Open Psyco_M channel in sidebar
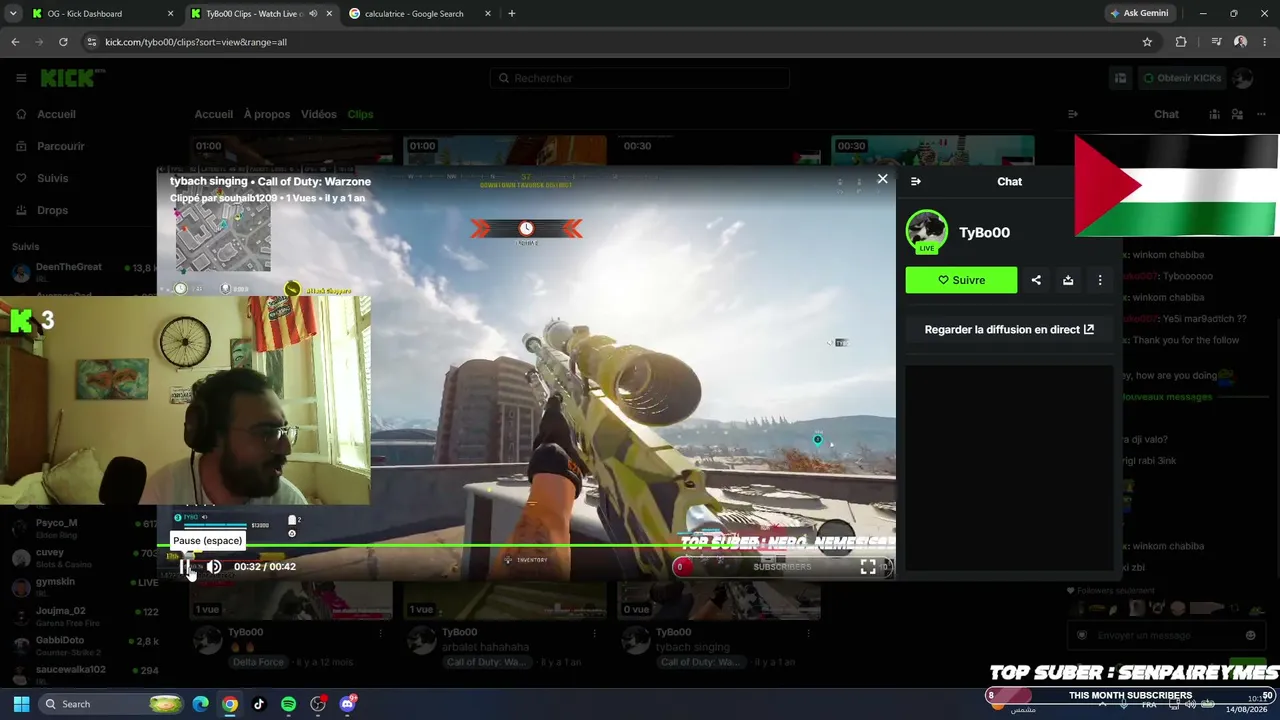The height and width of the screenshot is (720, 1280). 85,526
